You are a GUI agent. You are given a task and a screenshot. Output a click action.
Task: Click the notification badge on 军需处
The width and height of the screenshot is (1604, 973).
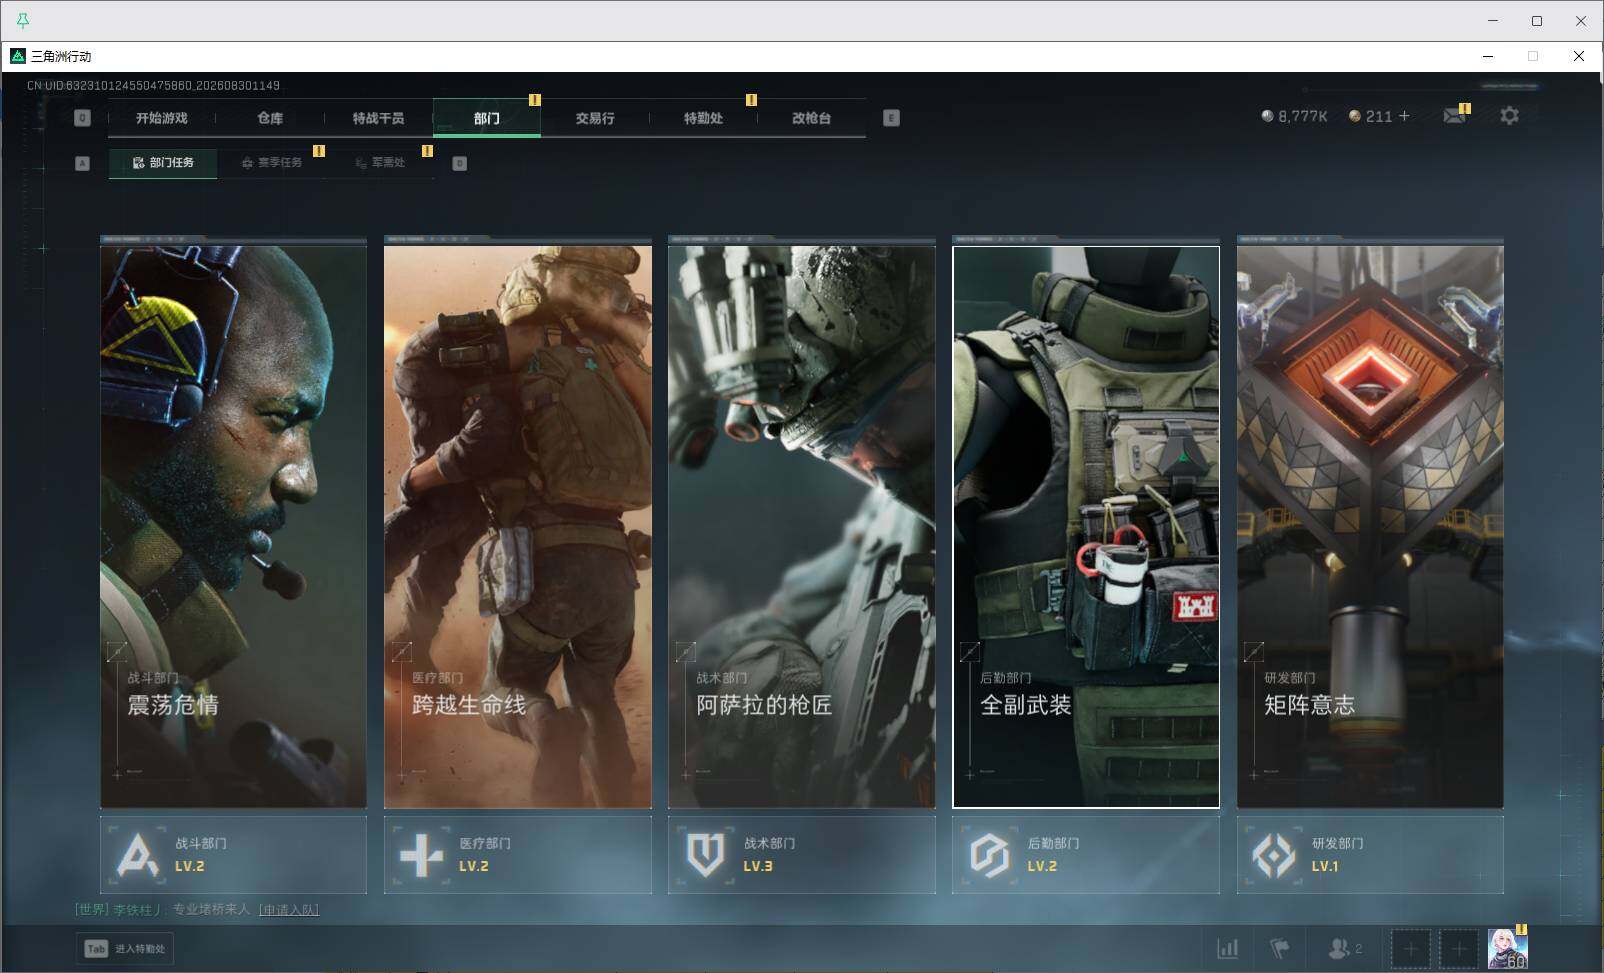pos(427,151)
